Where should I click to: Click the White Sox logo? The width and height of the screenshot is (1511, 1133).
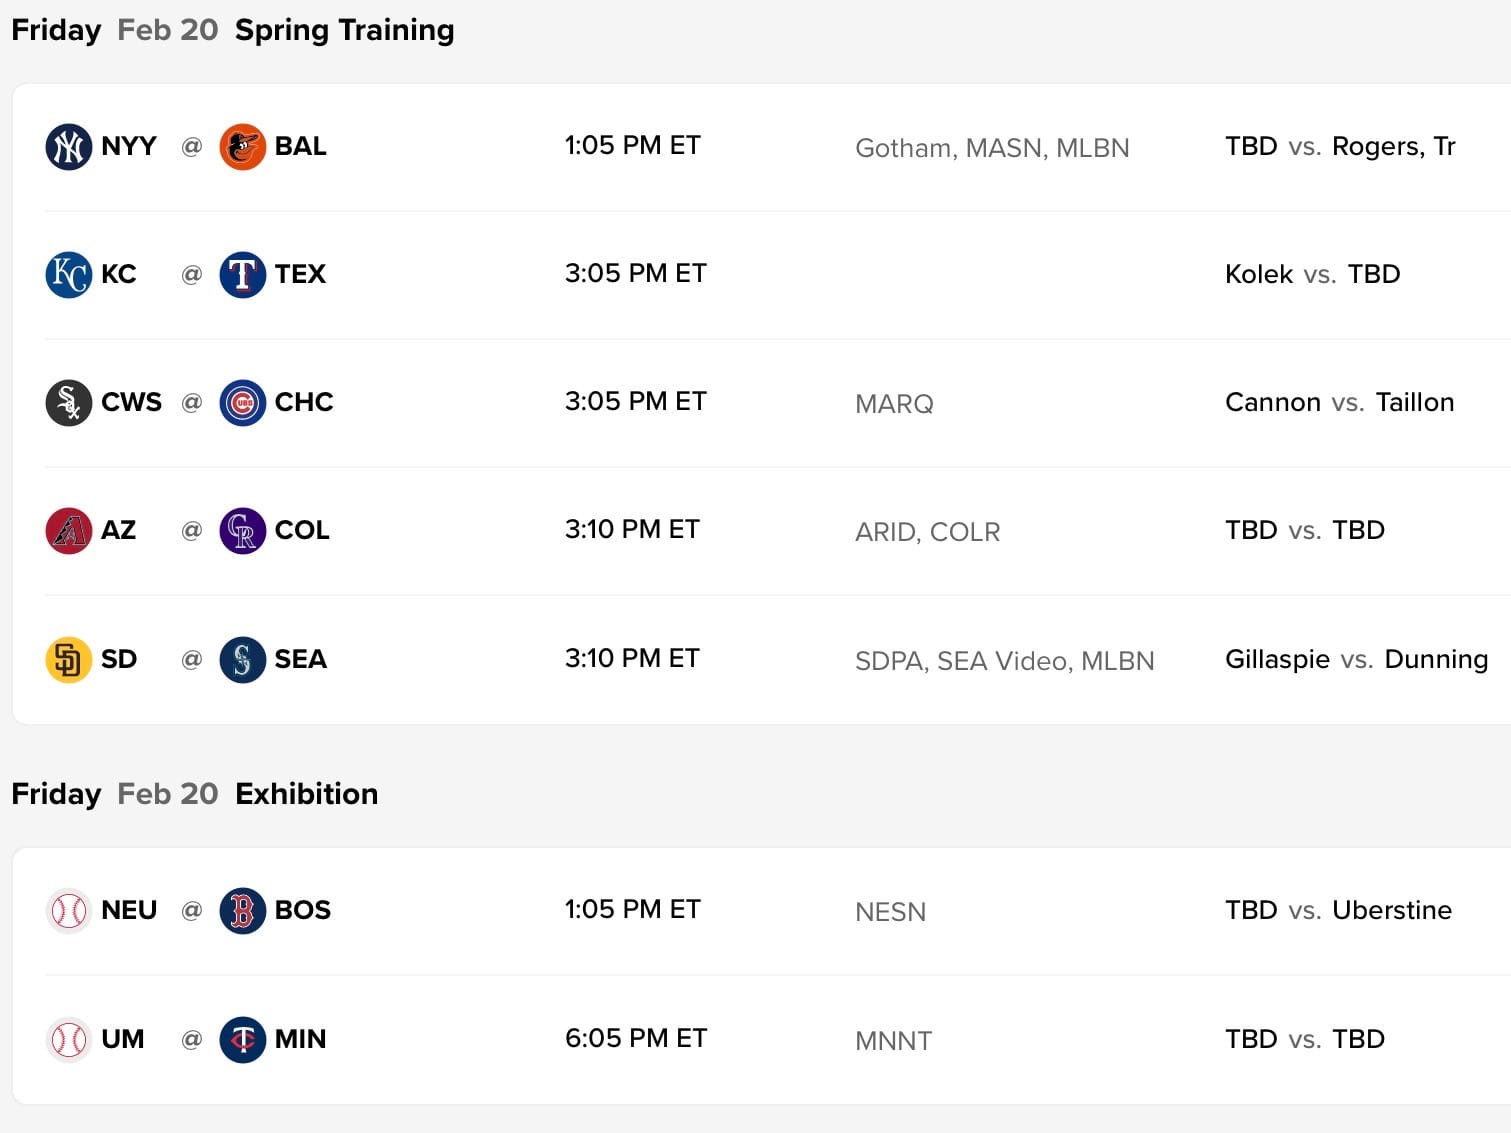tap(68, 403)
